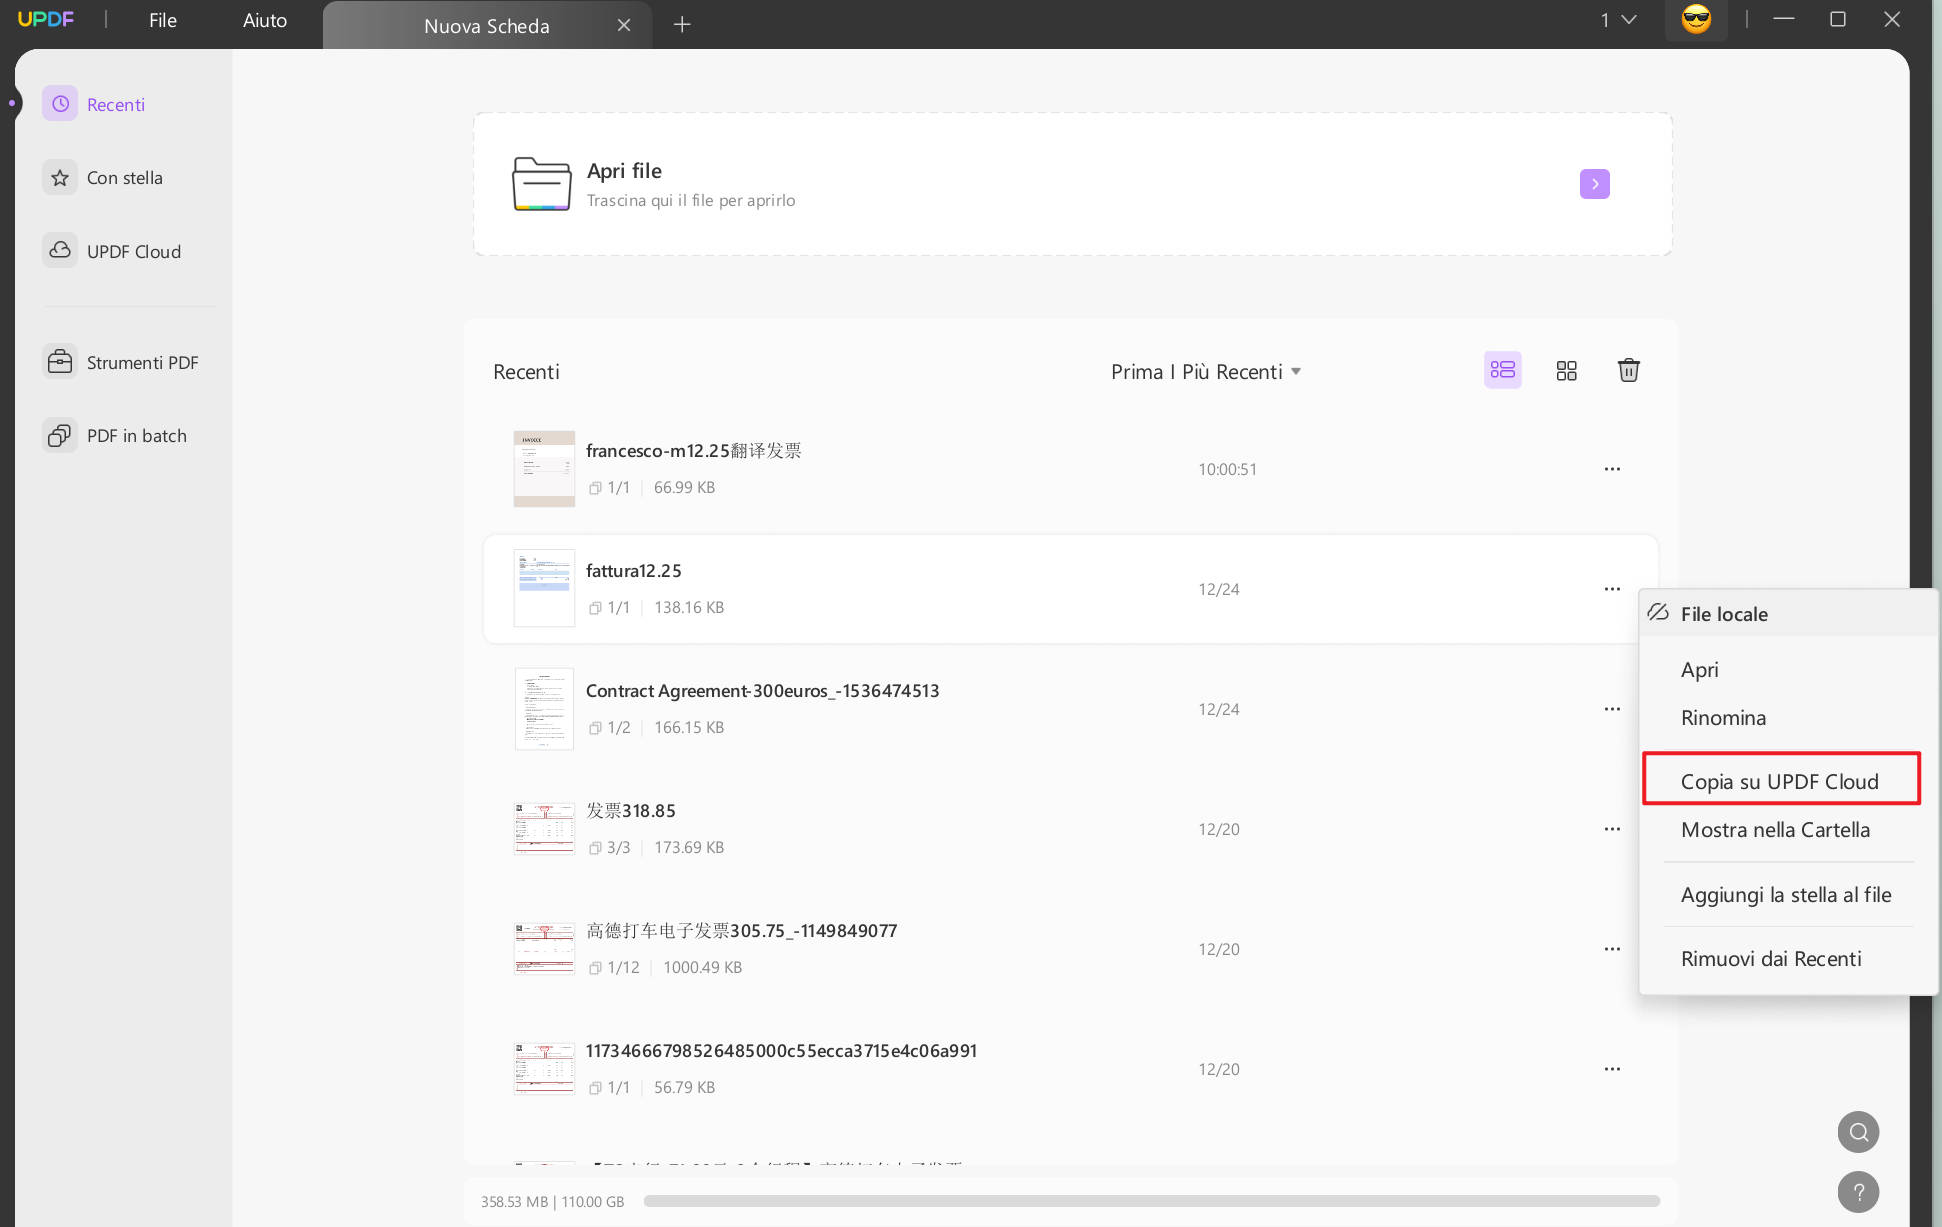Switch to list view layout
Image resolution: width=1942 pixels, height=1227 pixels.
coord(1502,371)
